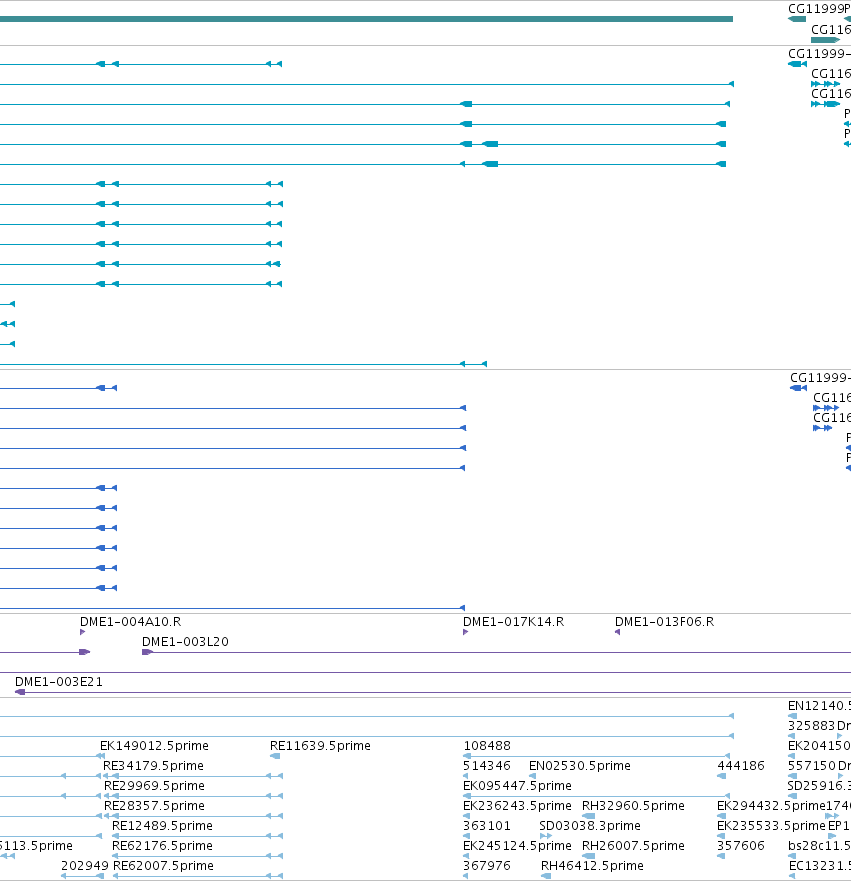Click the DME1-003E21 clone label
The height and width of the screenshot is (881, 851).
(59, 682)
